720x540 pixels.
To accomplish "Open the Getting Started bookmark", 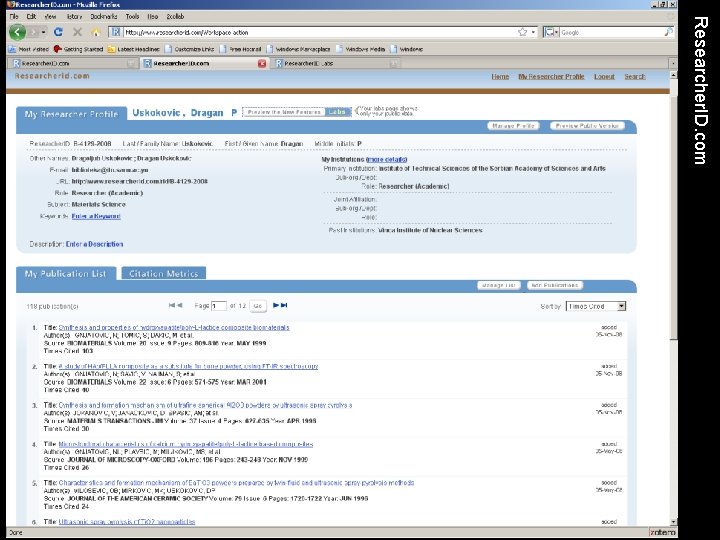I will pyautogui.click(x=79, y=49).
